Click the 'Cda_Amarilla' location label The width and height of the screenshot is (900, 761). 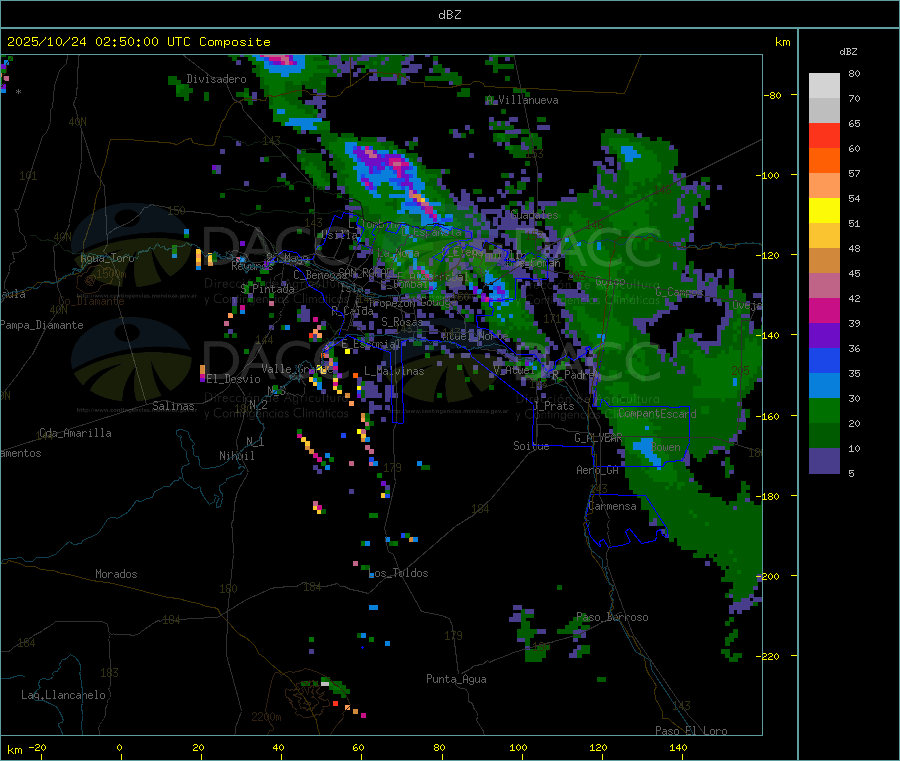click(x=75, y=433)
